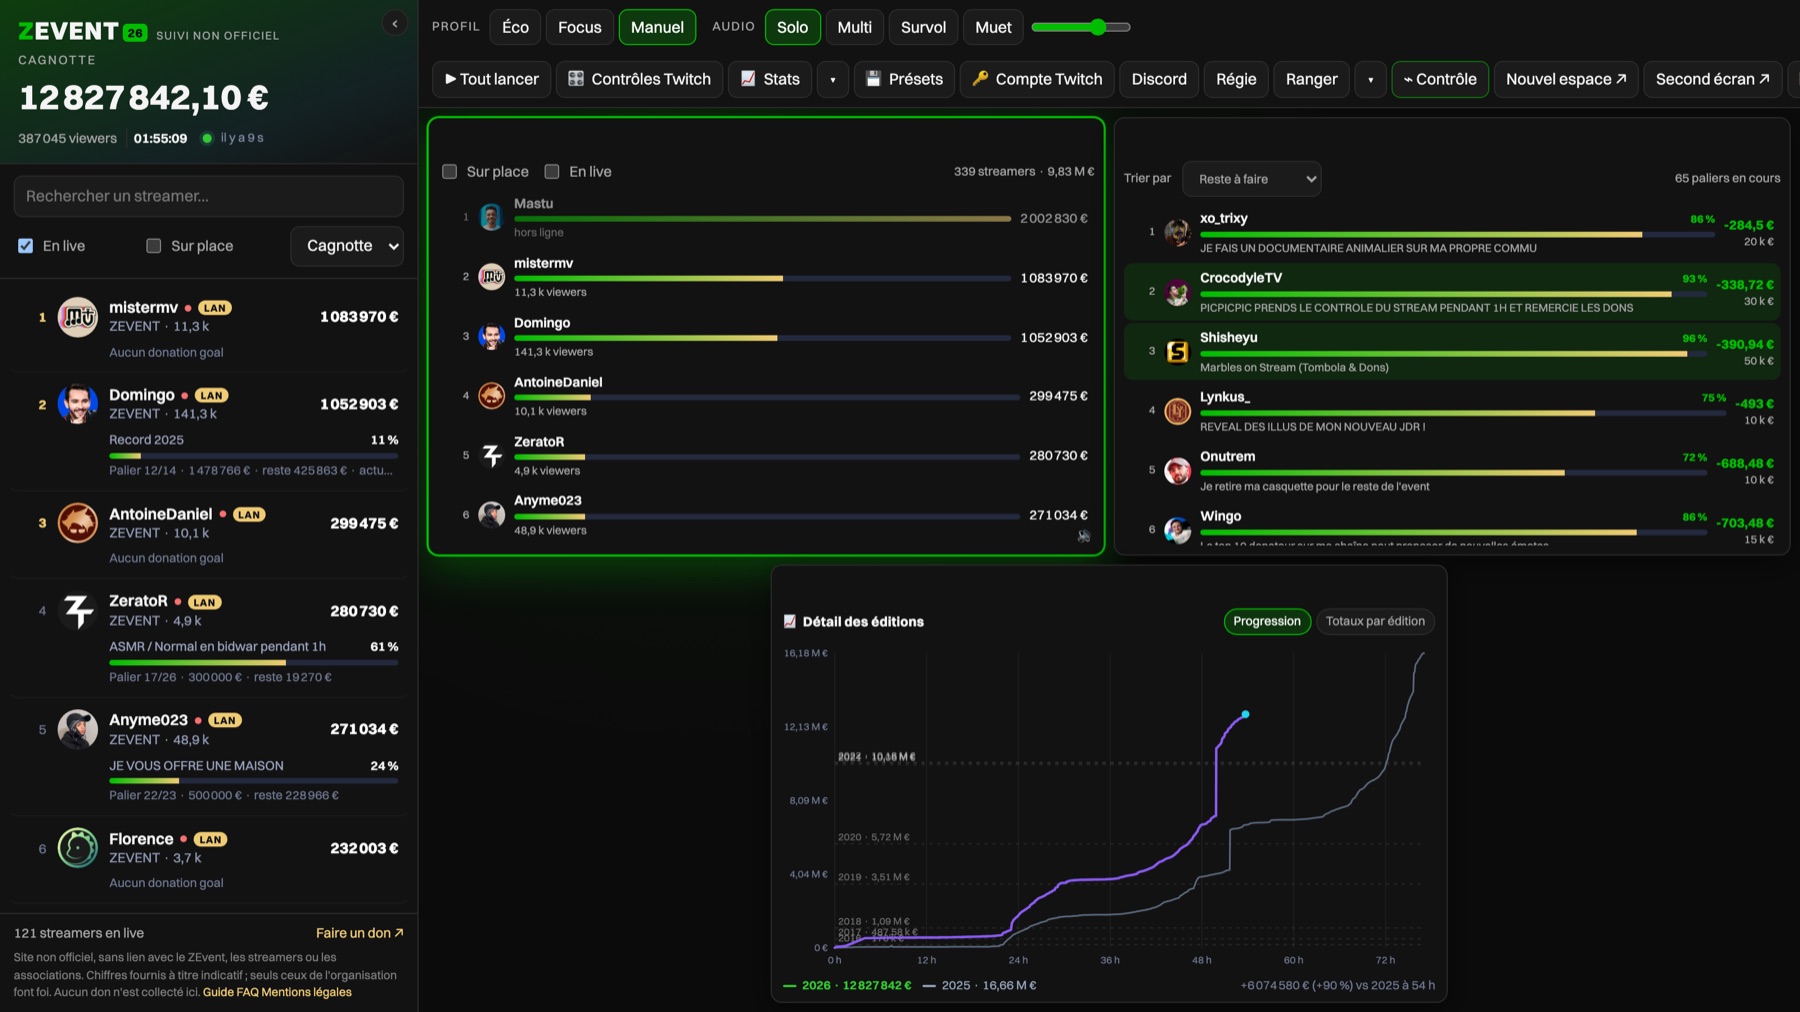Image resolution: width=1800 pixels, height=1012 pixels.
Task: Click the small corner icon of the ranking panel
Action: point(1084,536)
